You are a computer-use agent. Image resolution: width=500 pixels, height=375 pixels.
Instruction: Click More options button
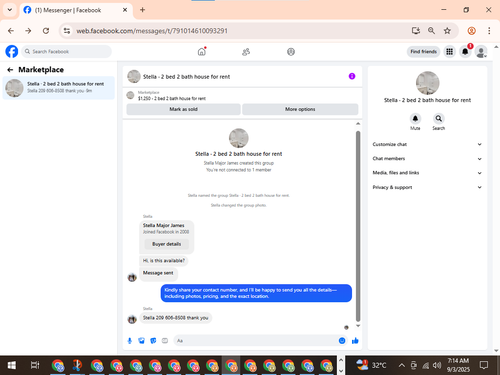300,109
